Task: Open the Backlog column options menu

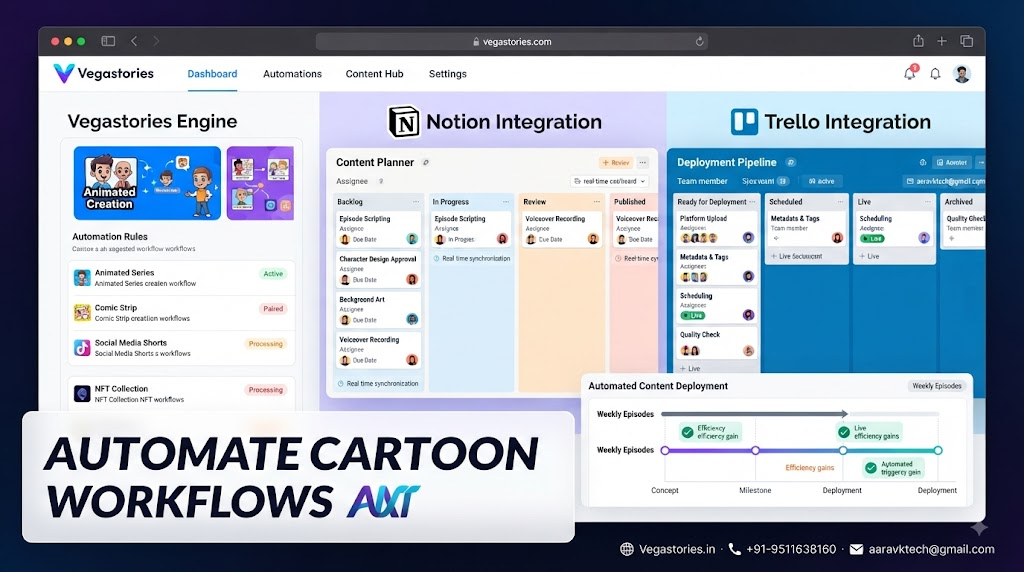Action: [415, 202]
